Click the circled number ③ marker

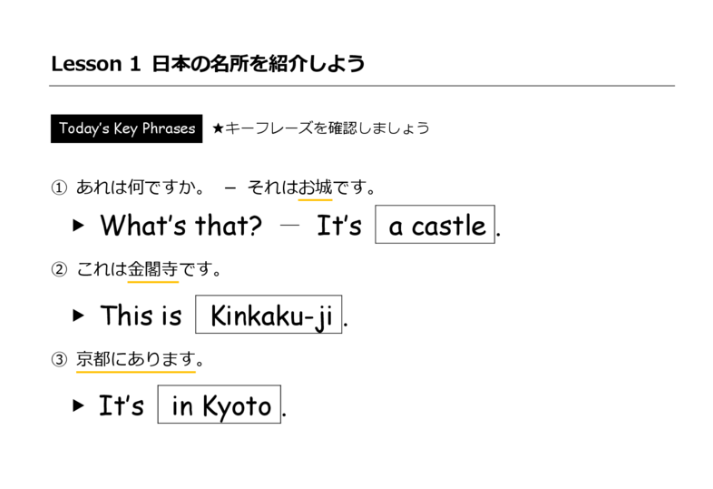[59, 358]
